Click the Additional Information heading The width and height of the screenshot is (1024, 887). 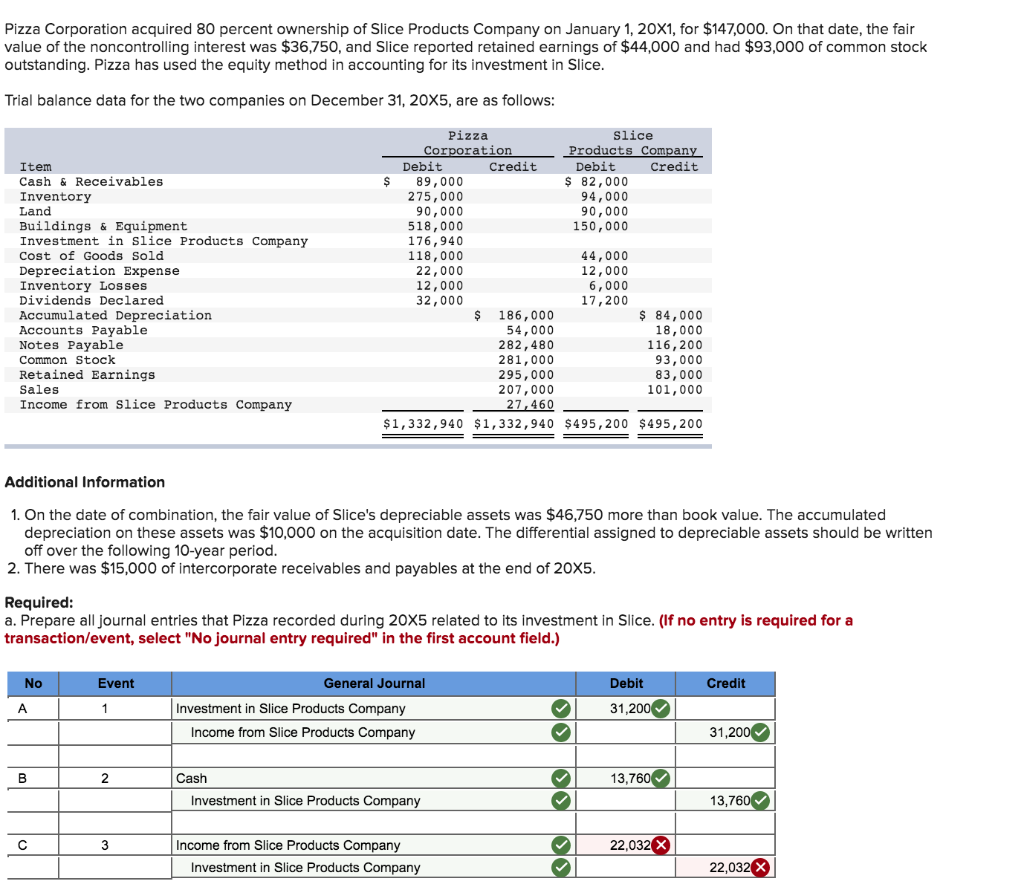(x=85, y=482)
